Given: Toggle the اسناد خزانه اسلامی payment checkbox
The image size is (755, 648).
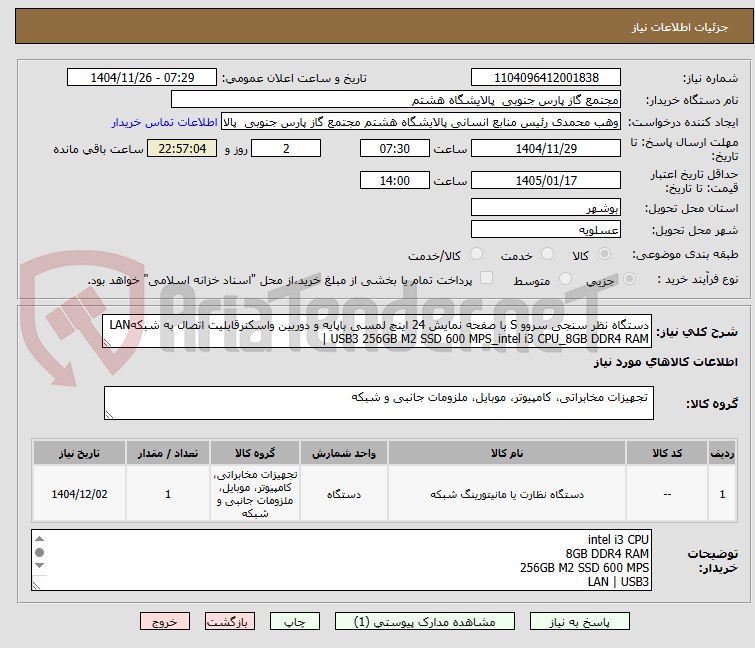Looking at the screenshot, I should [x=487, y=278].
